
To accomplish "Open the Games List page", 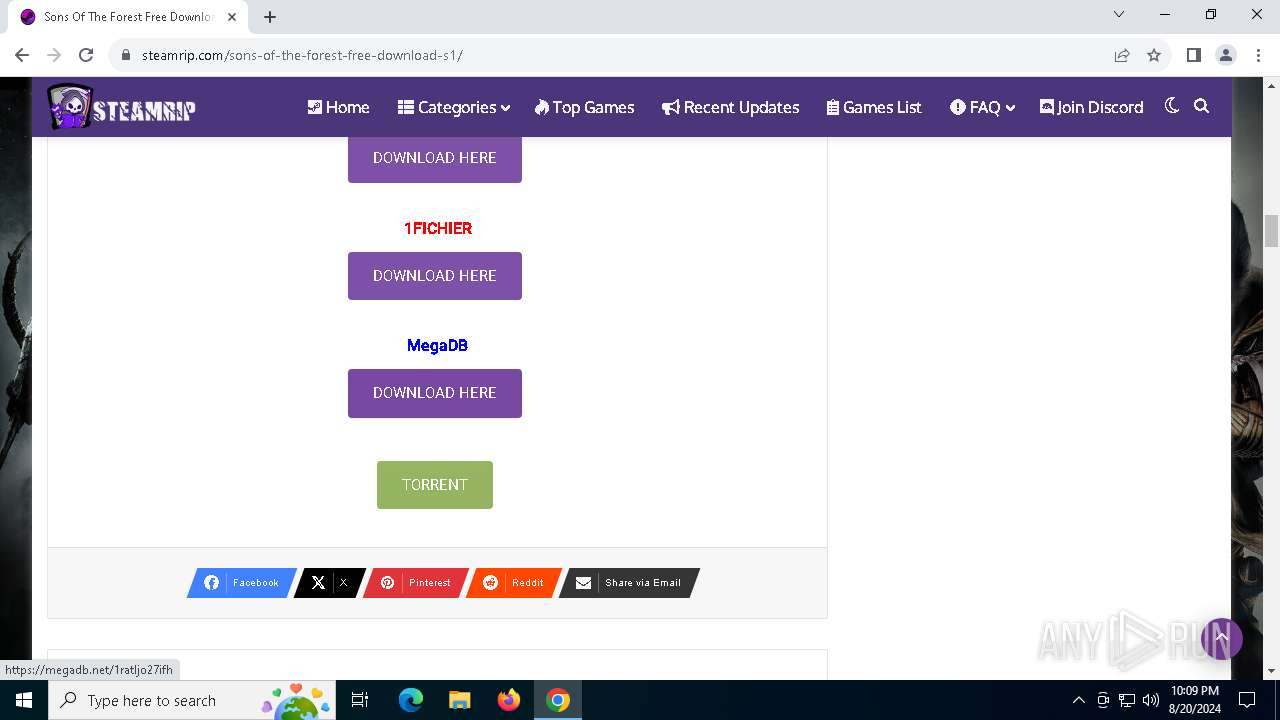I will click(x=874, y=107).
